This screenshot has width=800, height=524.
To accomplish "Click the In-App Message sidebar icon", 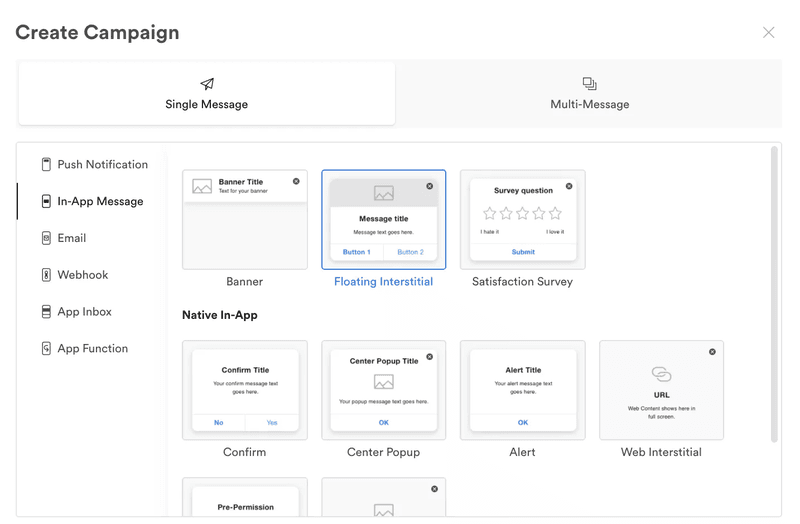I will click(x=46, y=202).
